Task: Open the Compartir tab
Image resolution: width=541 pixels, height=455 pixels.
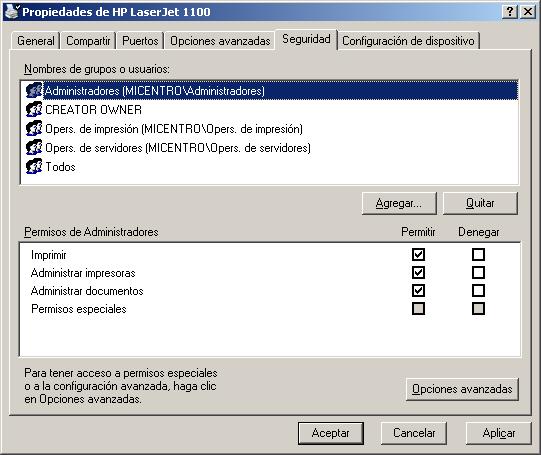Action: point(88,41)
